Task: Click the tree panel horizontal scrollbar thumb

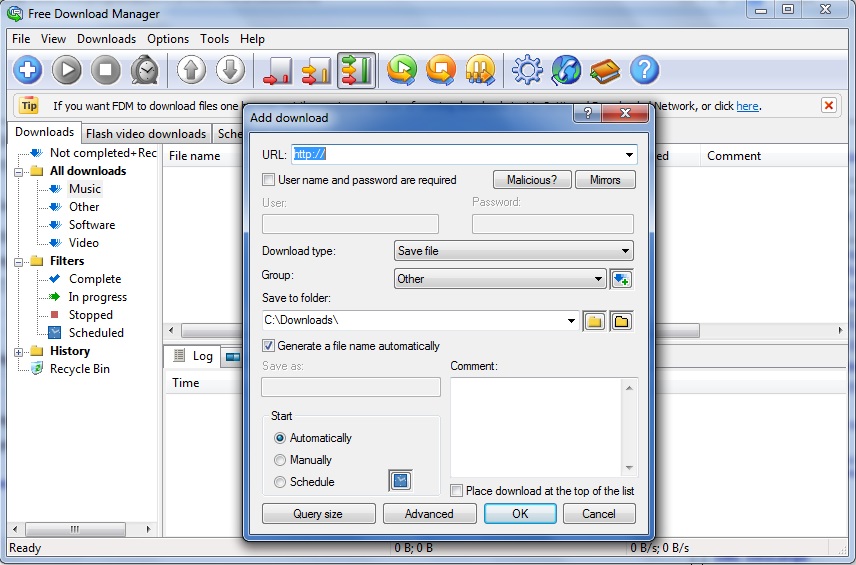Action: (75, 529)
